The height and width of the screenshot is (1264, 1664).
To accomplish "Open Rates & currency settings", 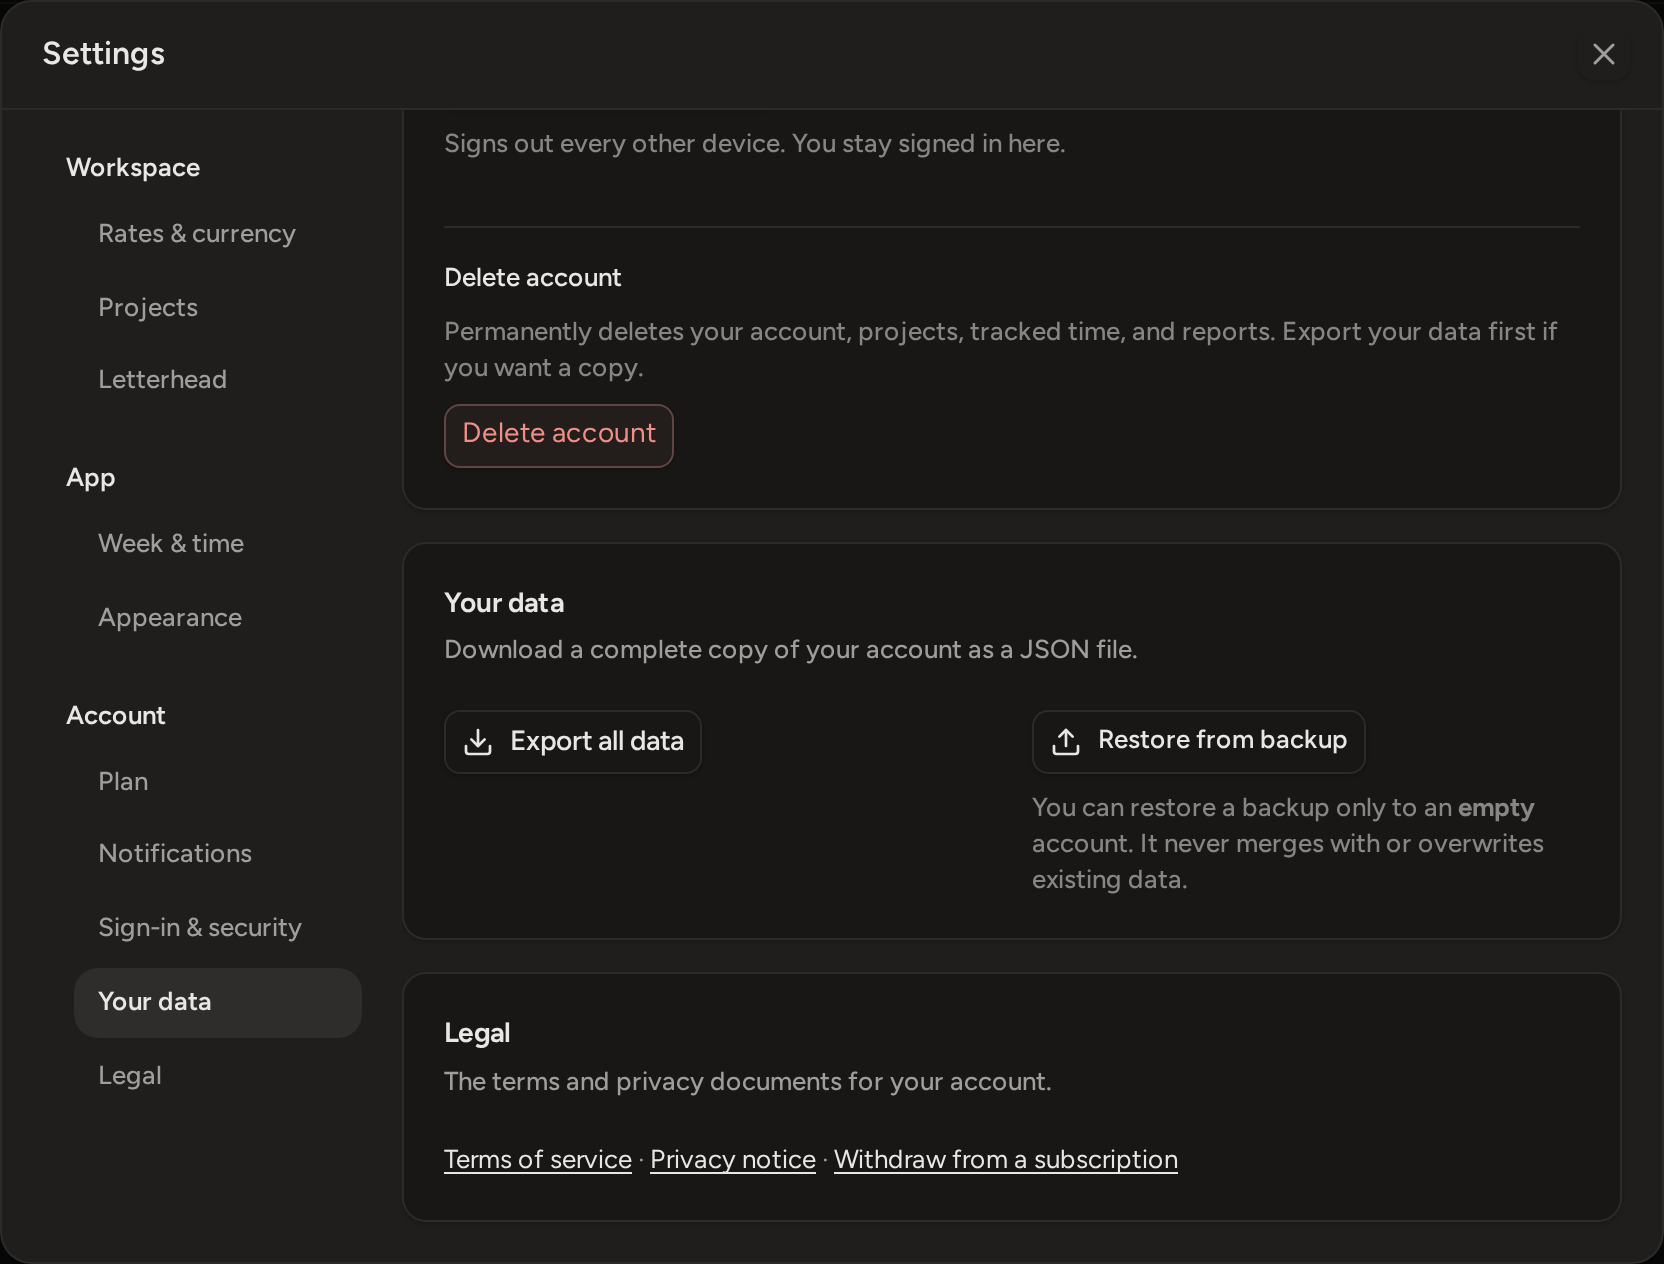I will coord(218,234).
